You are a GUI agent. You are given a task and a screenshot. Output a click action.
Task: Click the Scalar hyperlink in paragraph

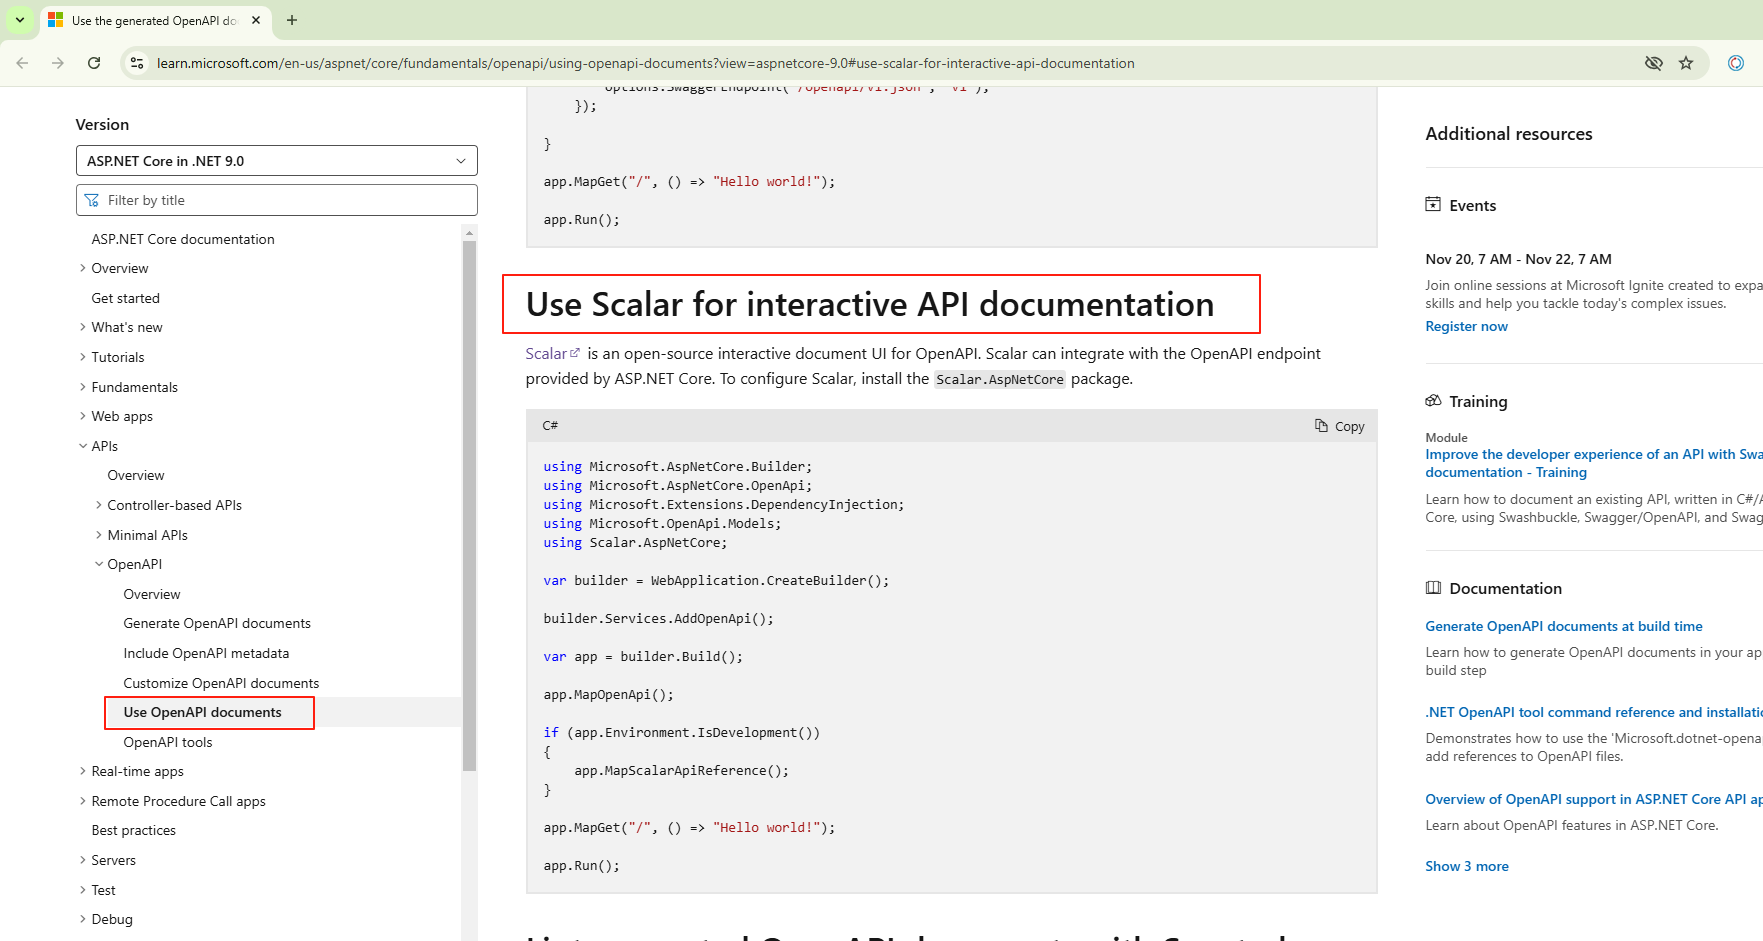pos(546,353)
